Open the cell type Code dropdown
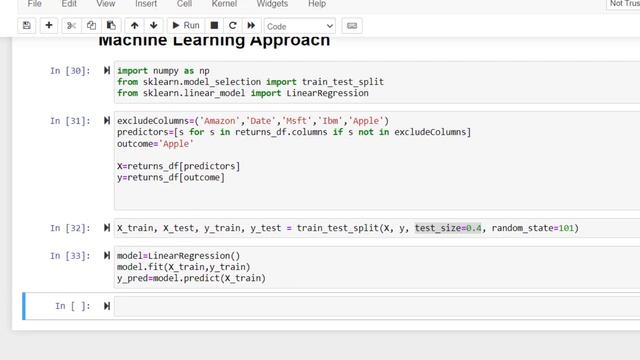 pyautogui.click(x=300, y=26)
